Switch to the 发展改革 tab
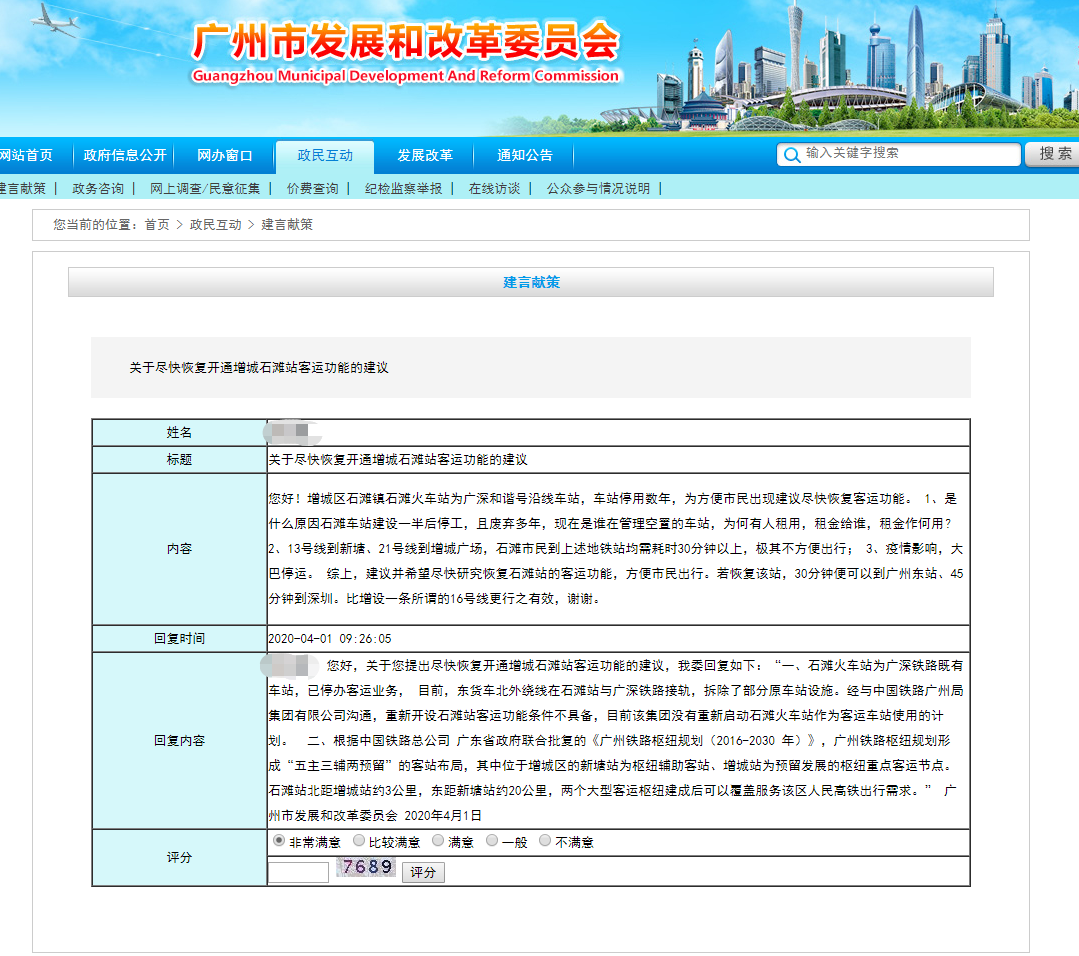This screenshot has width=1079, height=956. click(425, 156)
